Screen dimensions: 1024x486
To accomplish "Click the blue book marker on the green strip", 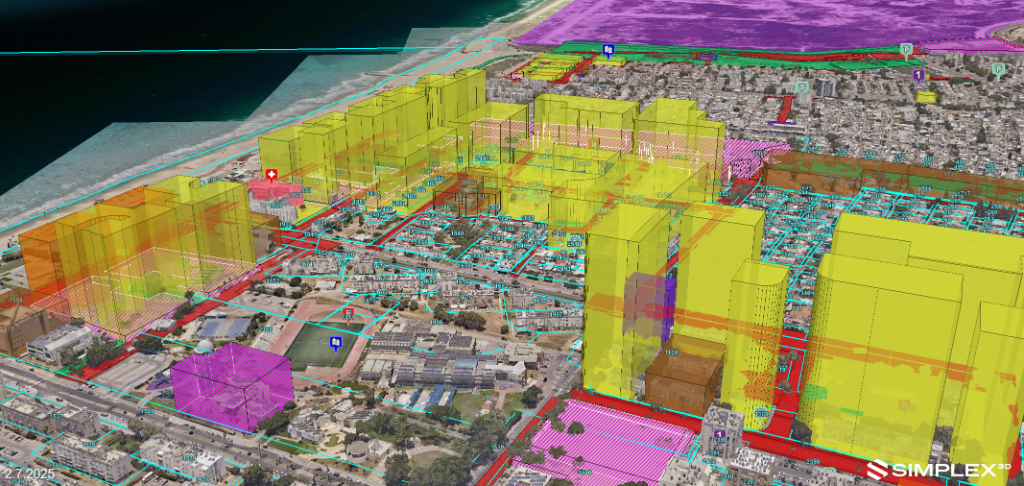I will click(x=608, y=50).
